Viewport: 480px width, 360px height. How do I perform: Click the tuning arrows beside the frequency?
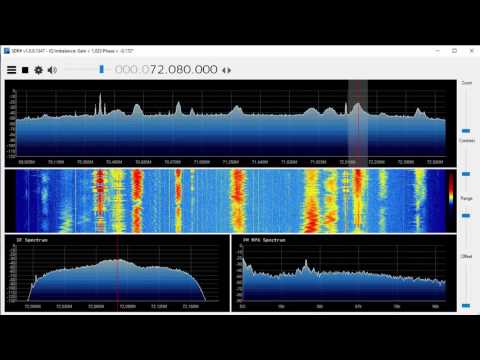[227, 70]
